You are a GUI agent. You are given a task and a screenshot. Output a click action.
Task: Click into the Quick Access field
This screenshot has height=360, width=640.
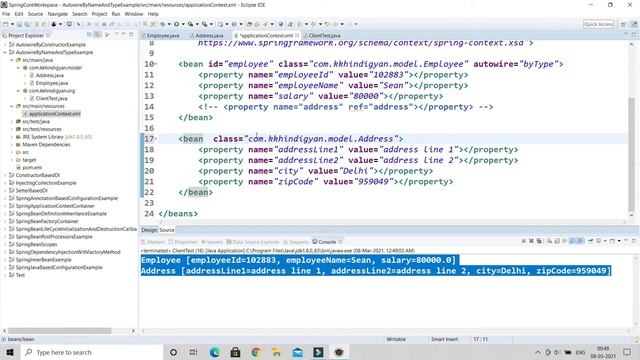pos(599,24)
